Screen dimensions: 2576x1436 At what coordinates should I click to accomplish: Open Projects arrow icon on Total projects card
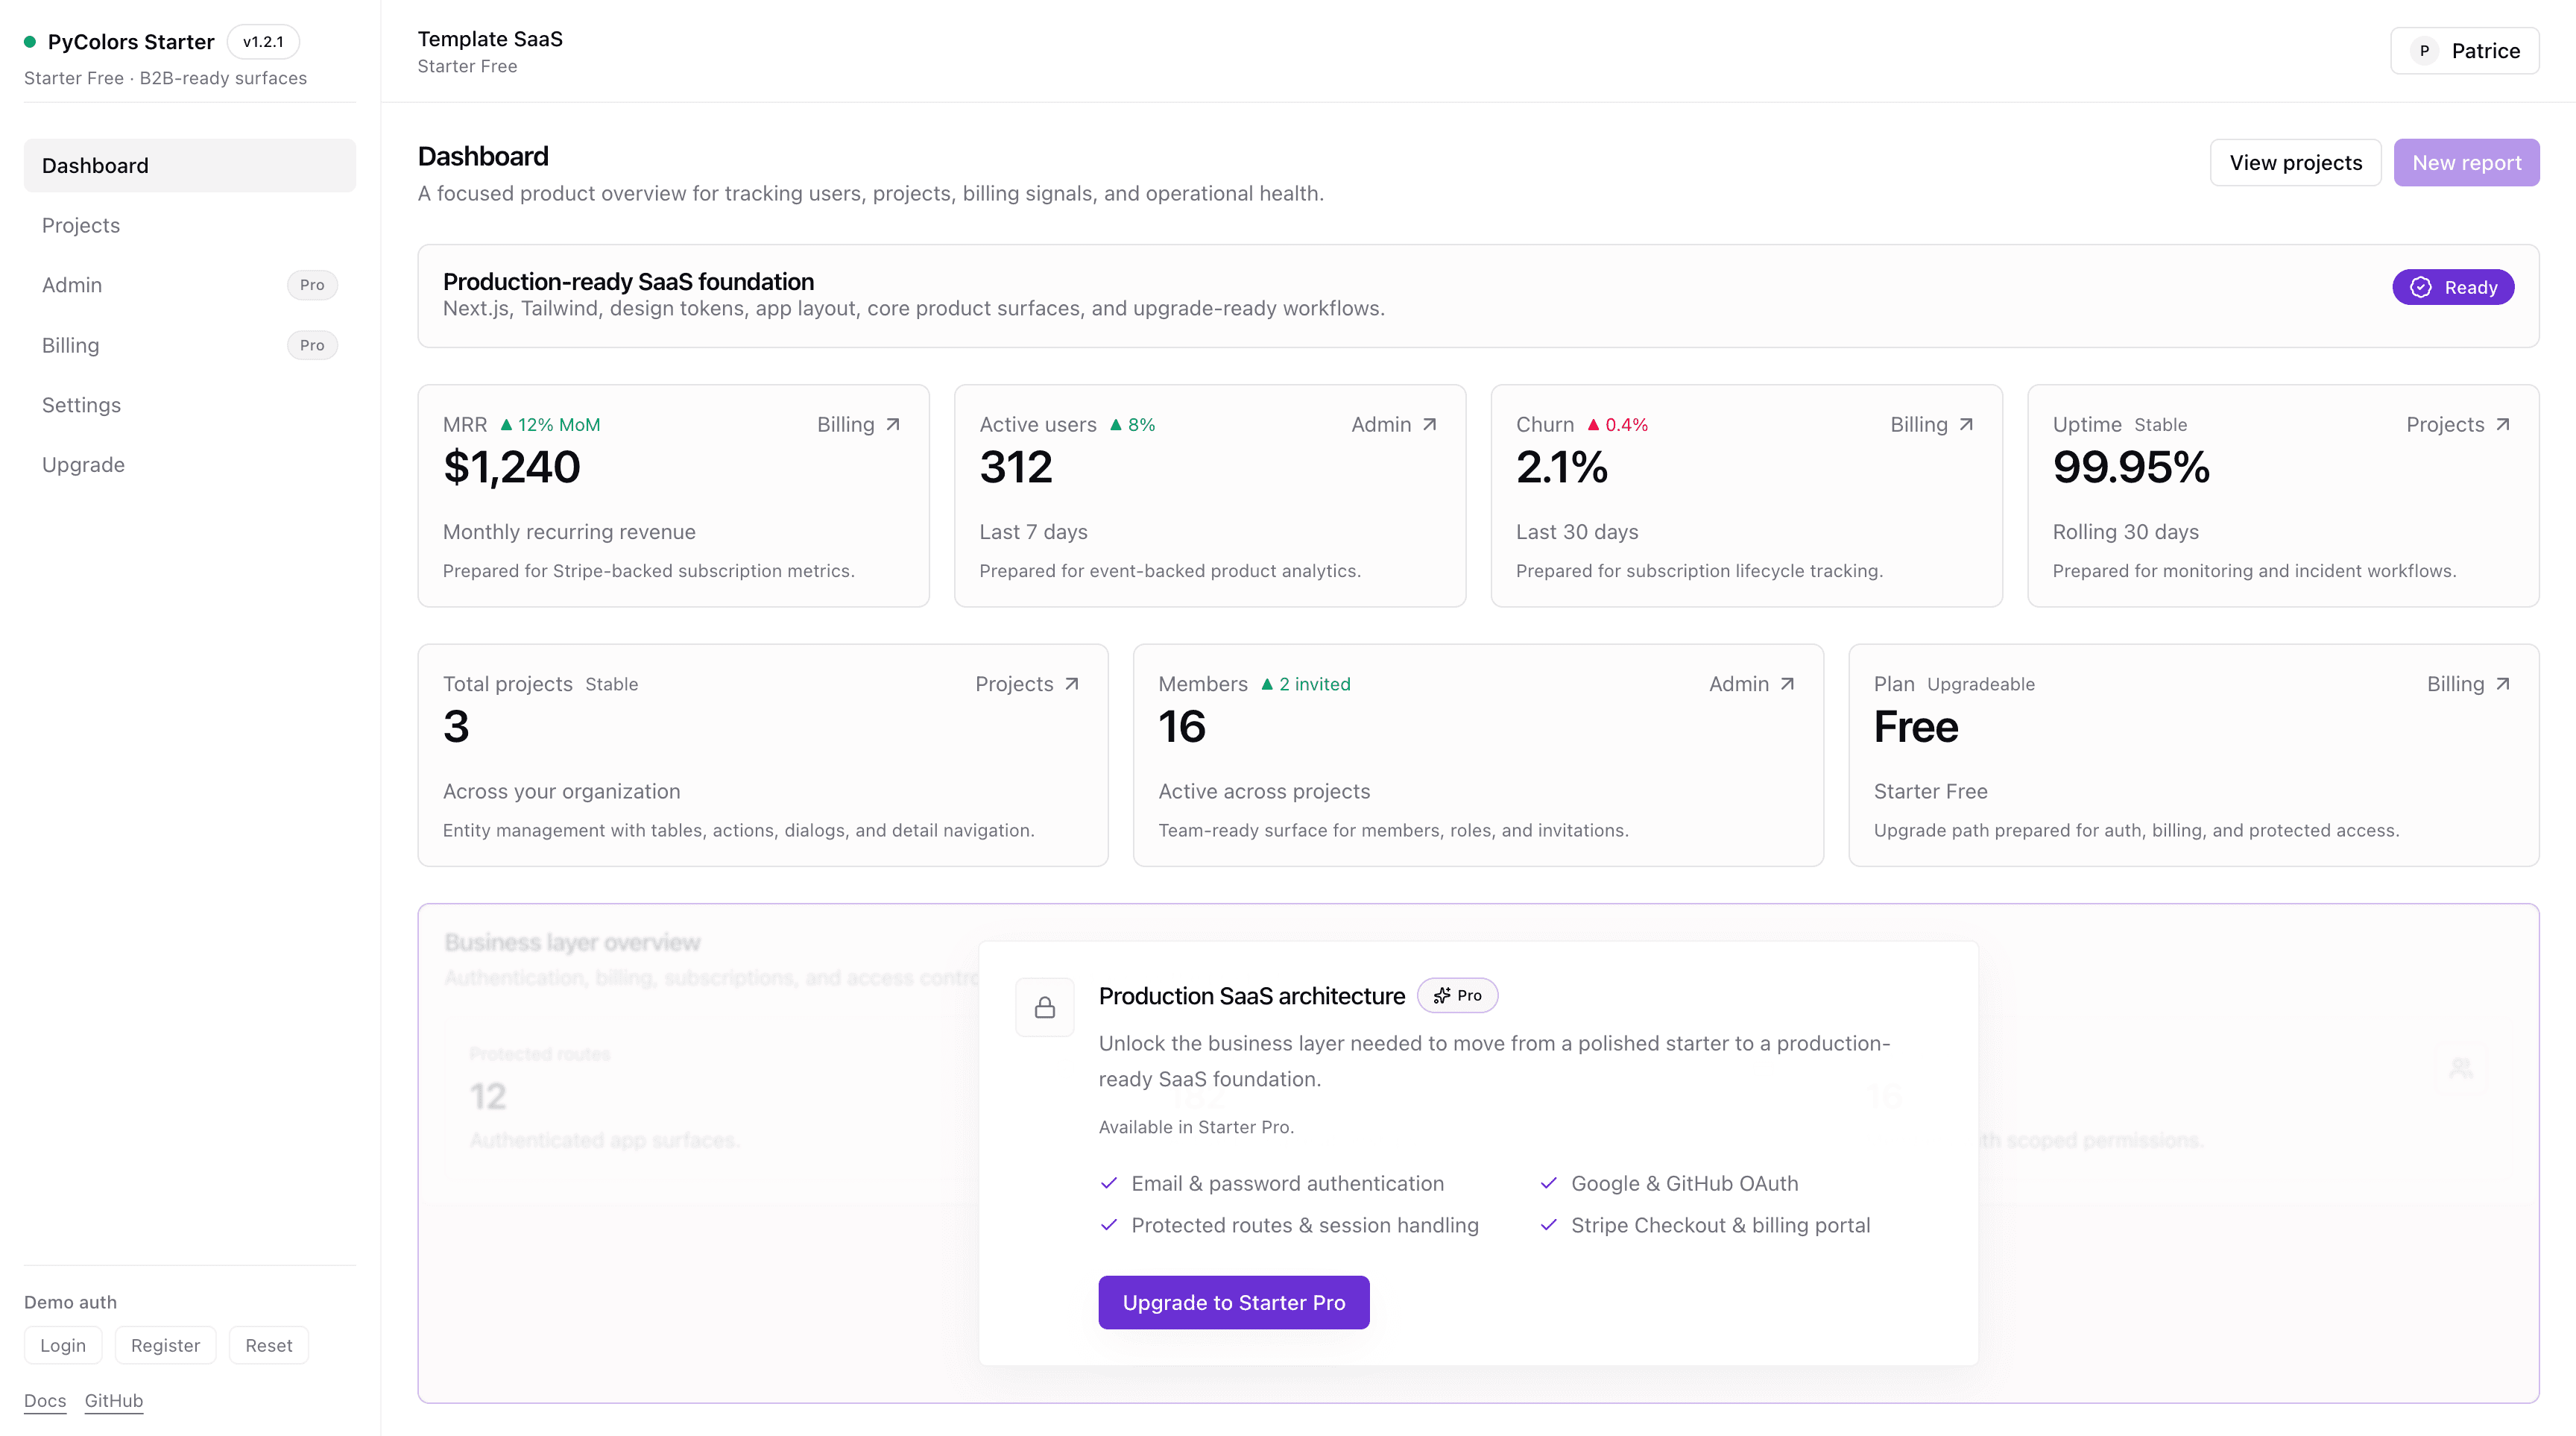[1072, 684]
